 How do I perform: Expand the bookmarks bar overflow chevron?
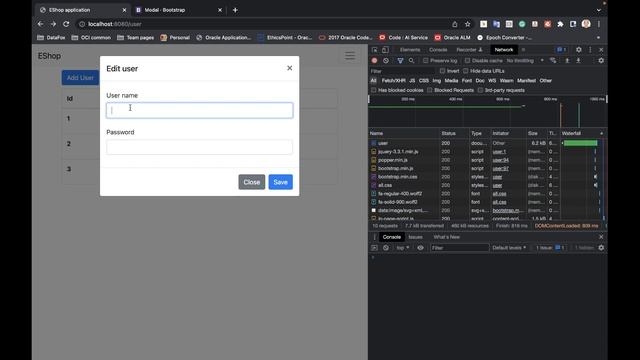pos(598,38)
